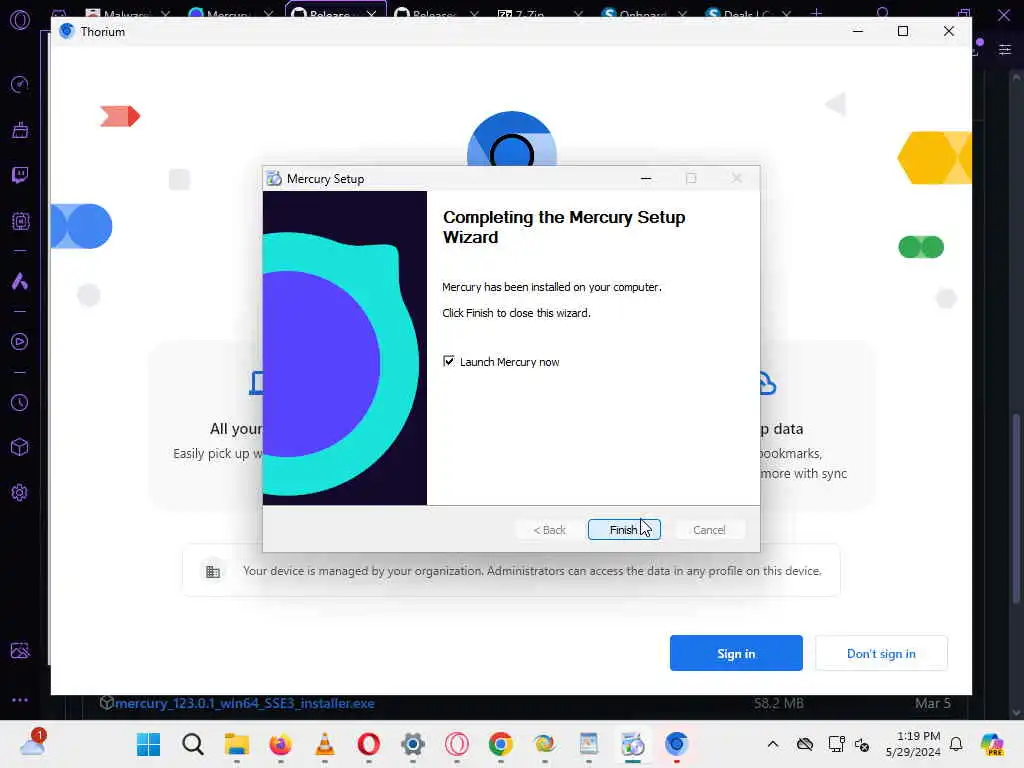Switch to the Onboard tab in Opera
1024x768 pixels.
coord(644,13)
